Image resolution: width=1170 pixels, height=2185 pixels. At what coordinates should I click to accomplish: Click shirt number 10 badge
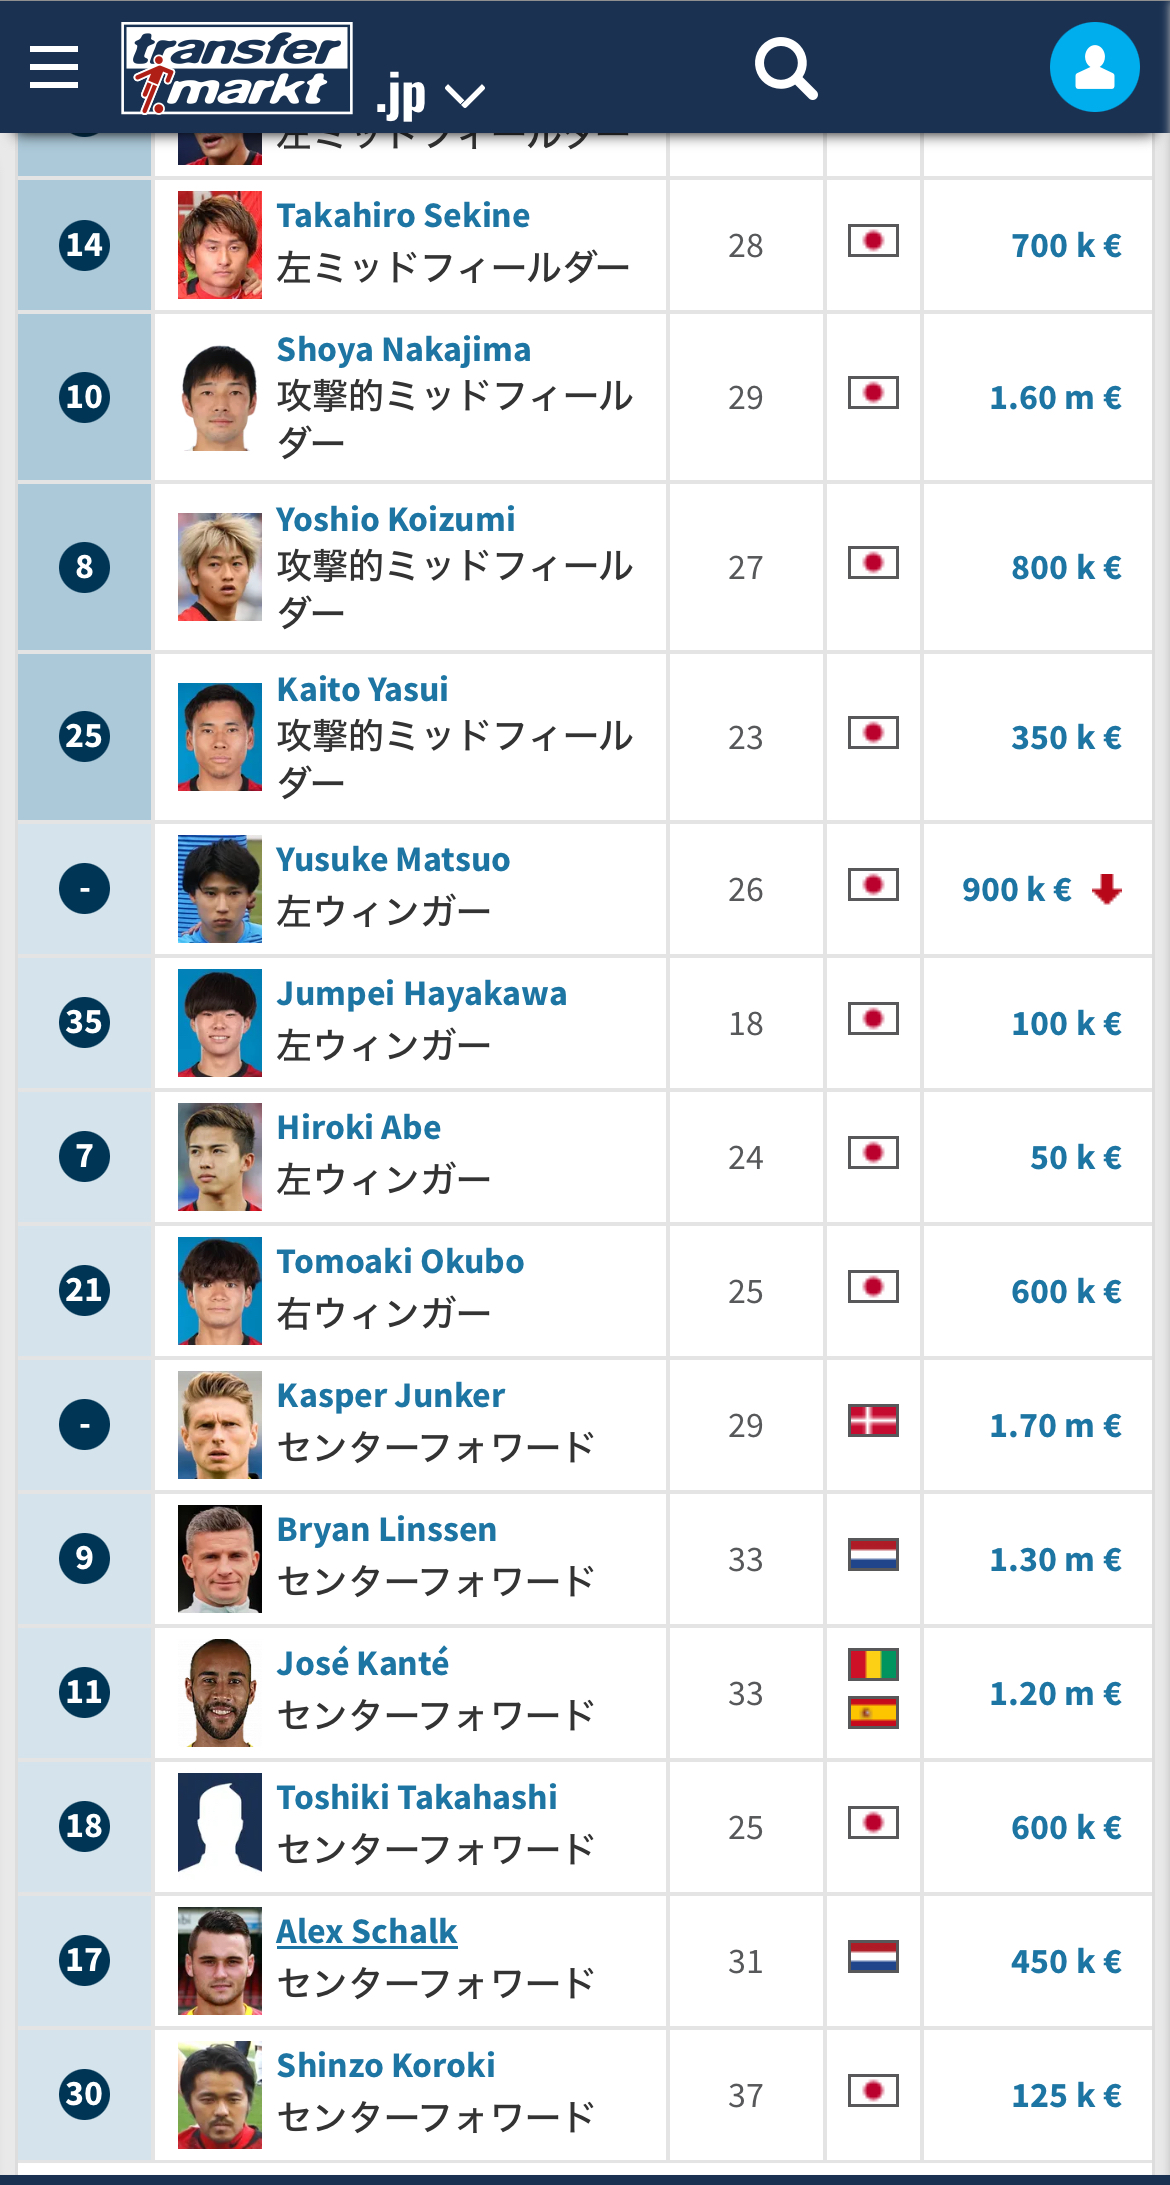pyautogui.click(x=85, y=397)
